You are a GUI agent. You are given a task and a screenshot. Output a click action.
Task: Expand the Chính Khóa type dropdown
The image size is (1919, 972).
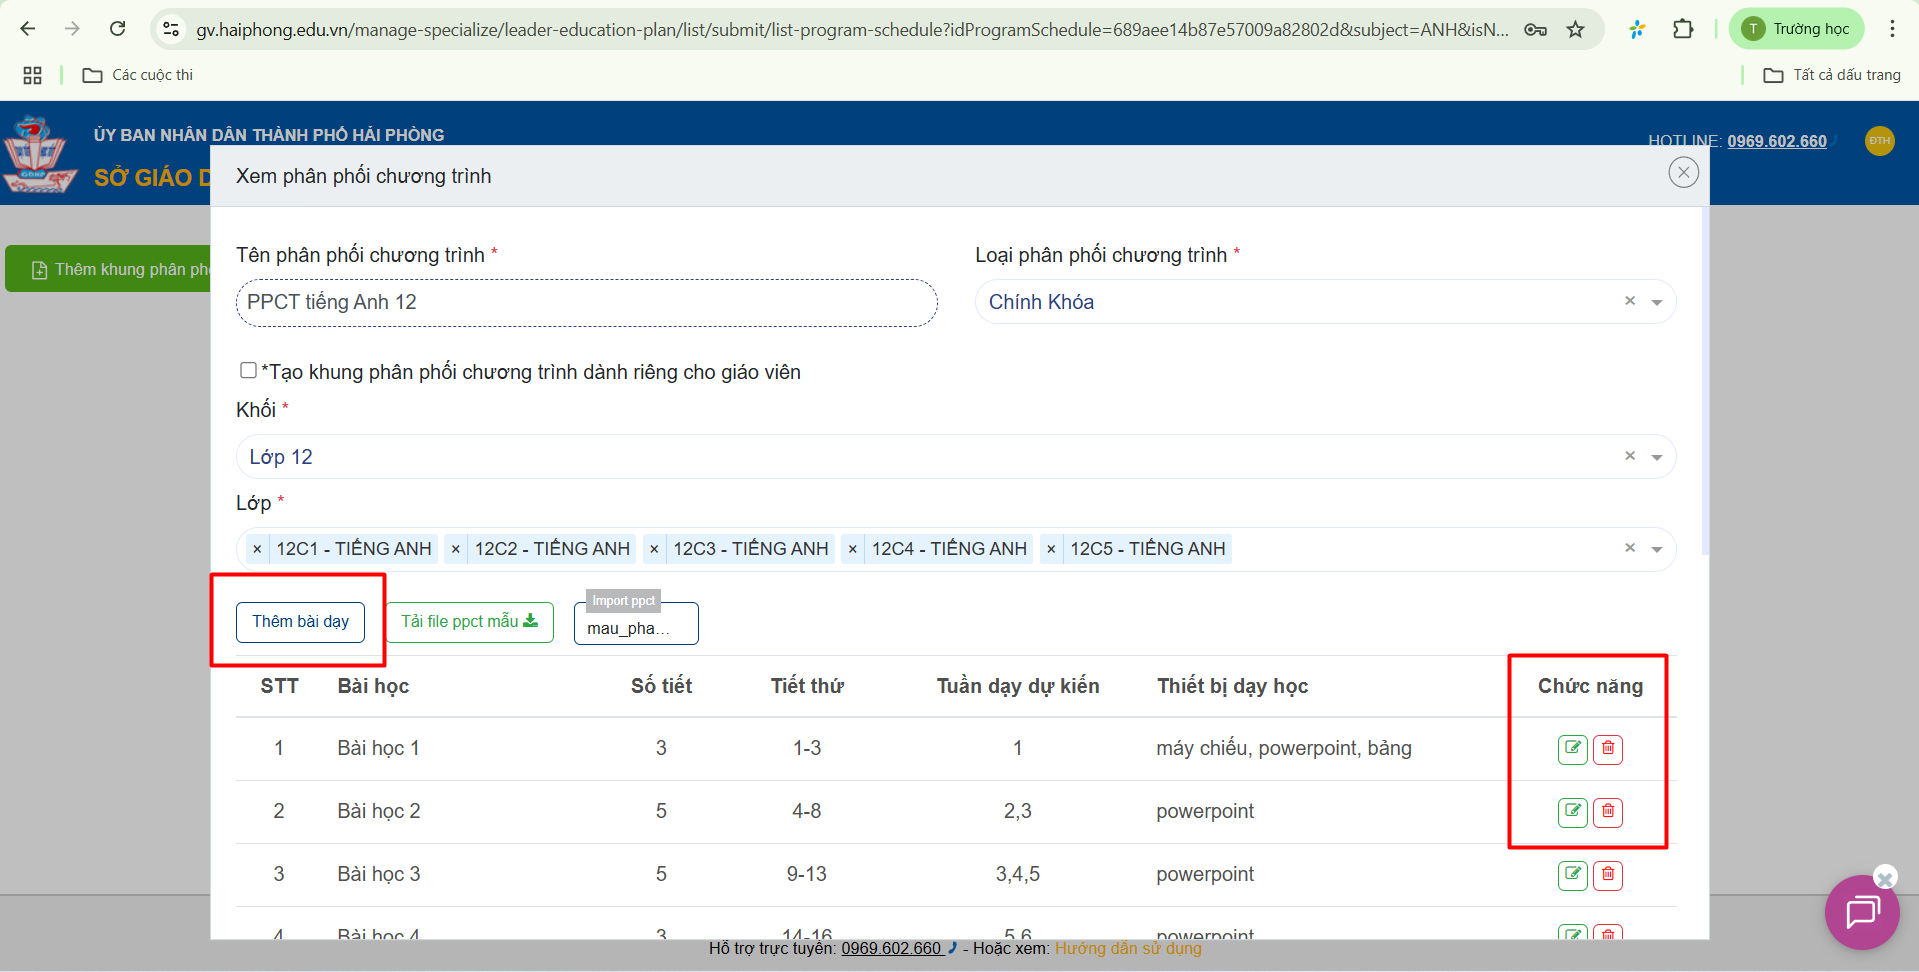(1657, 302)
